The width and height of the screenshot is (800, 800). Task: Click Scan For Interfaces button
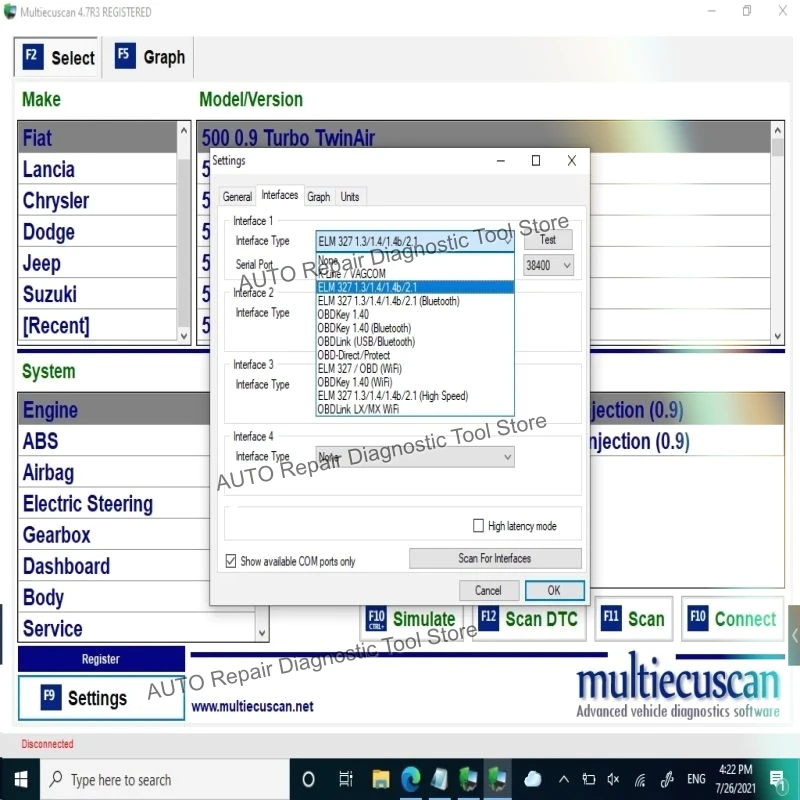495,558
